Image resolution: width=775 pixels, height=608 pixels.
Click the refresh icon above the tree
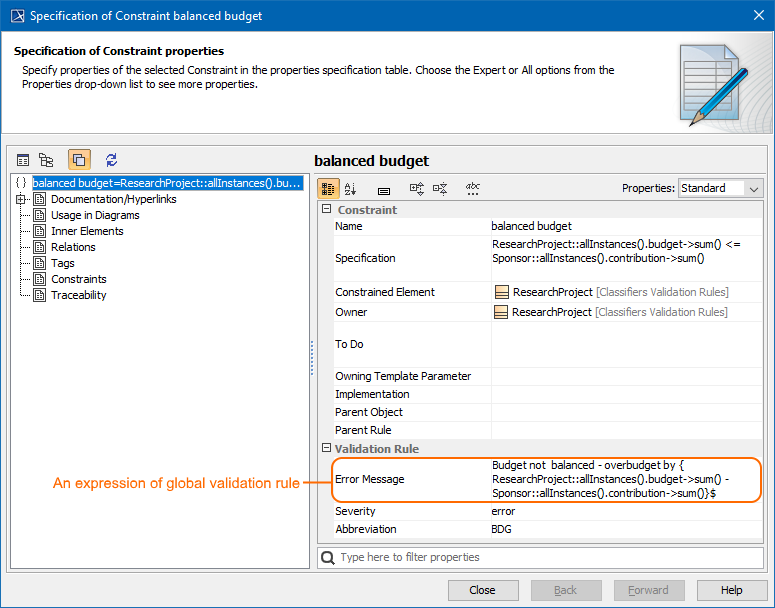[111, 160]
